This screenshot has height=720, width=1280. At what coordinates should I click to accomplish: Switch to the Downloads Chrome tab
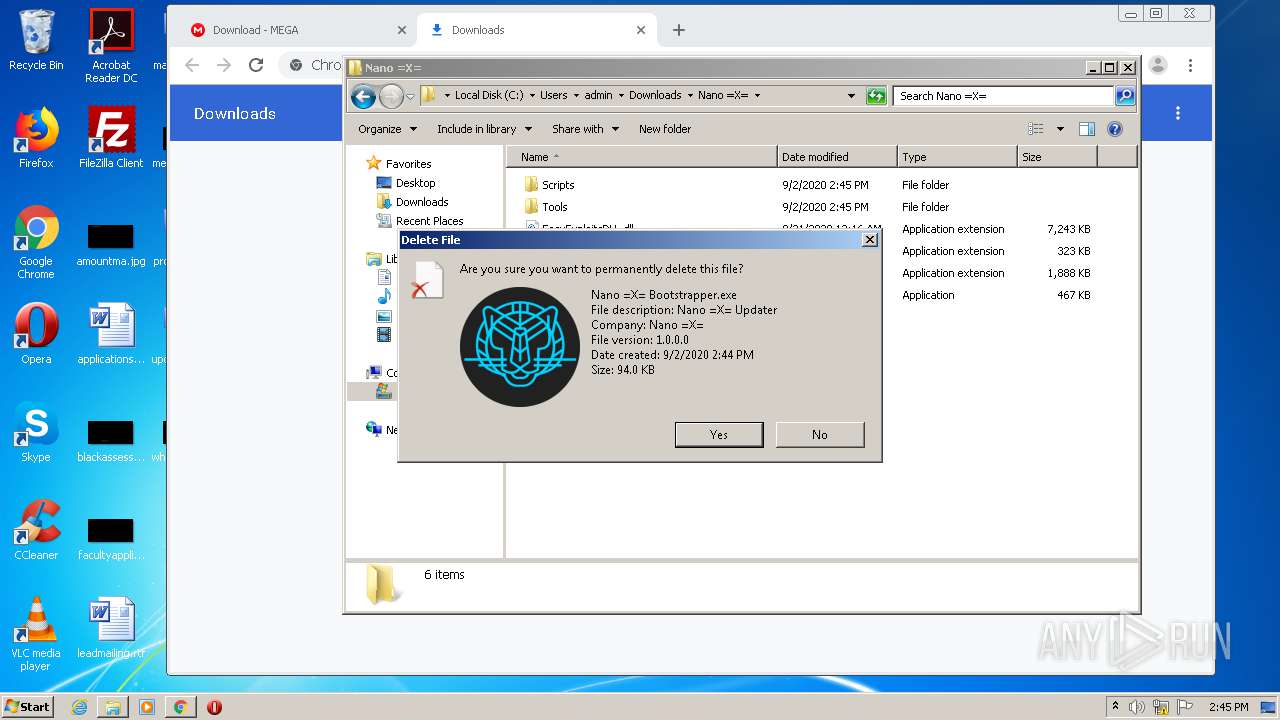click(538, 30)
